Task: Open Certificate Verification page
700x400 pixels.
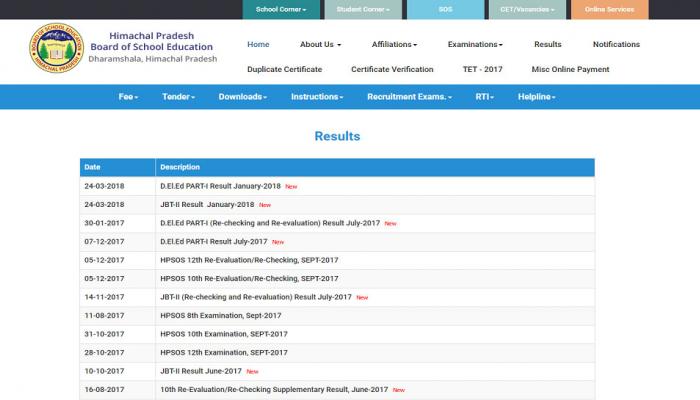Action: pos(392,69)
